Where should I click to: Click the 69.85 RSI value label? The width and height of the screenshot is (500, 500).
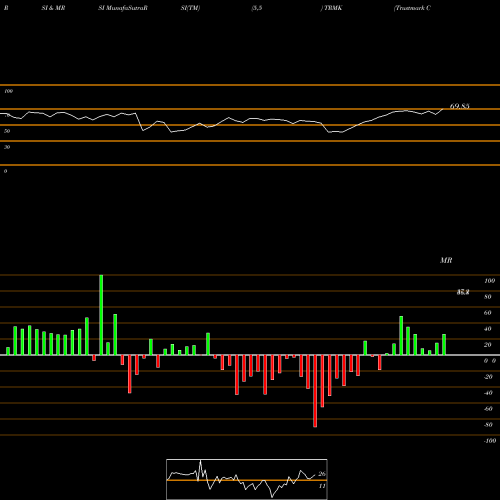[x=459, y=106]
